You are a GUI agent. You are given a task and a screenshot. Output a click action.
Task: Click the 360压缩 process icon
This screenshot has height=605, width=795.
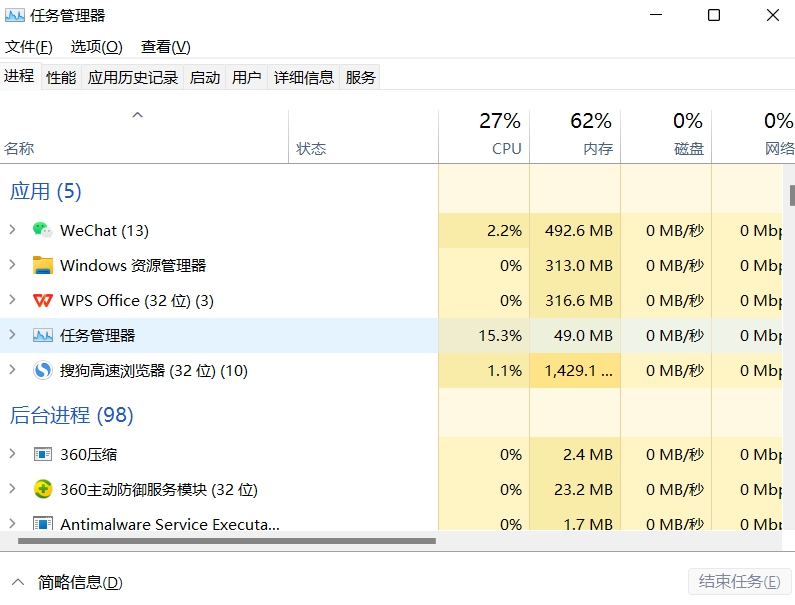[x=42, y=454]
